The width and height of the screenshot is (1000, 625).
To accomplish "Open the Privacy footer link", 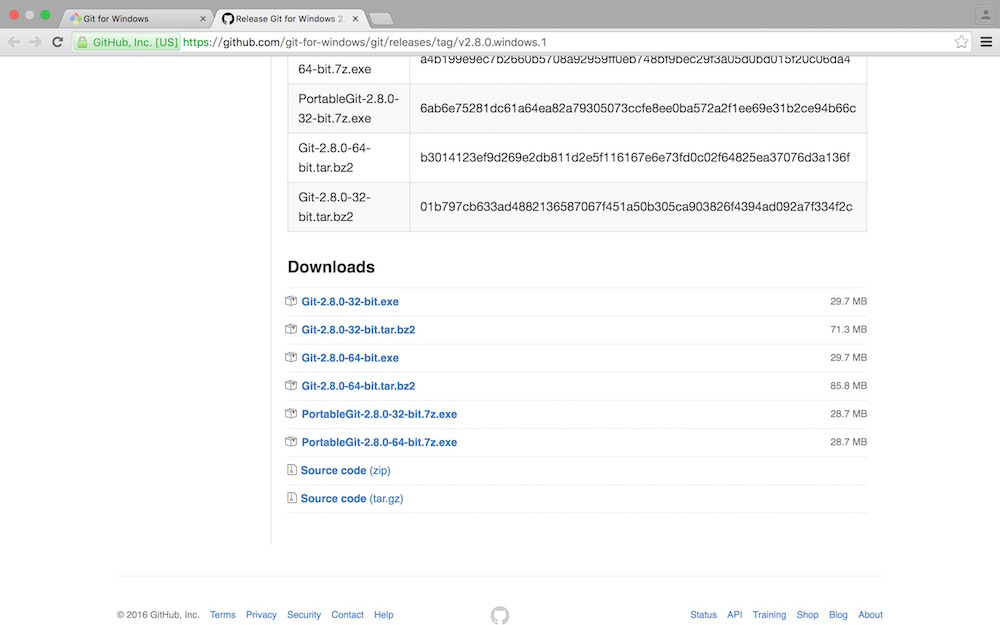I will tap(261, 615).
